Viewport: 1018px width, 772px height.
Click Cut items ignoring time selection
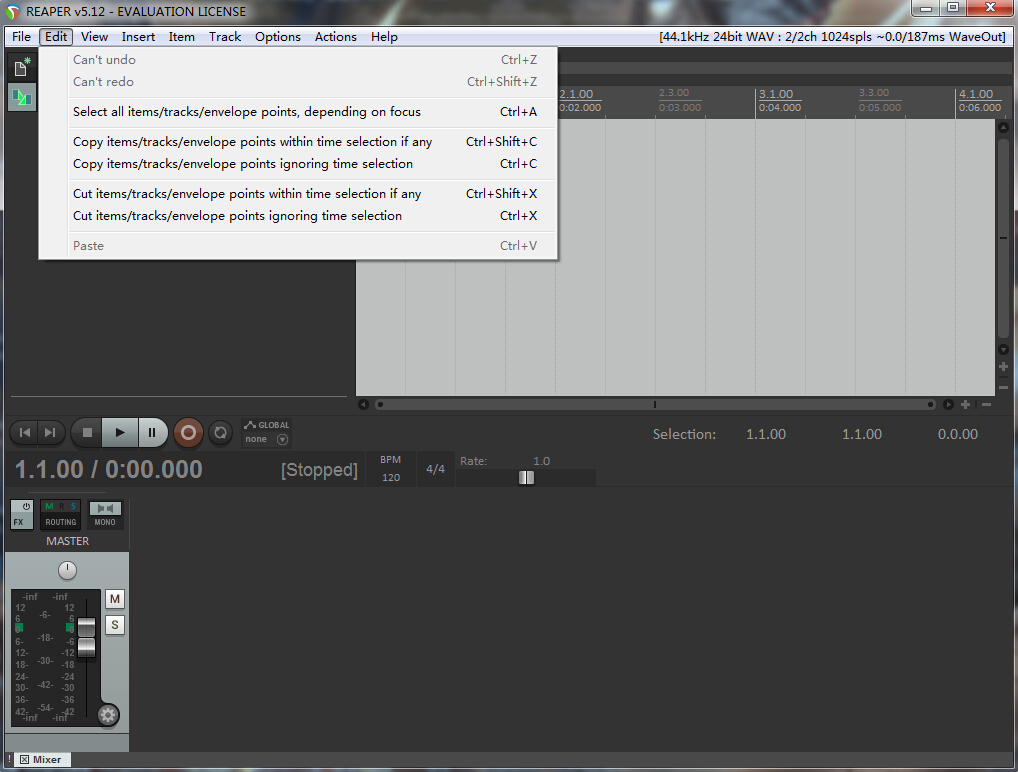[237, 216]
